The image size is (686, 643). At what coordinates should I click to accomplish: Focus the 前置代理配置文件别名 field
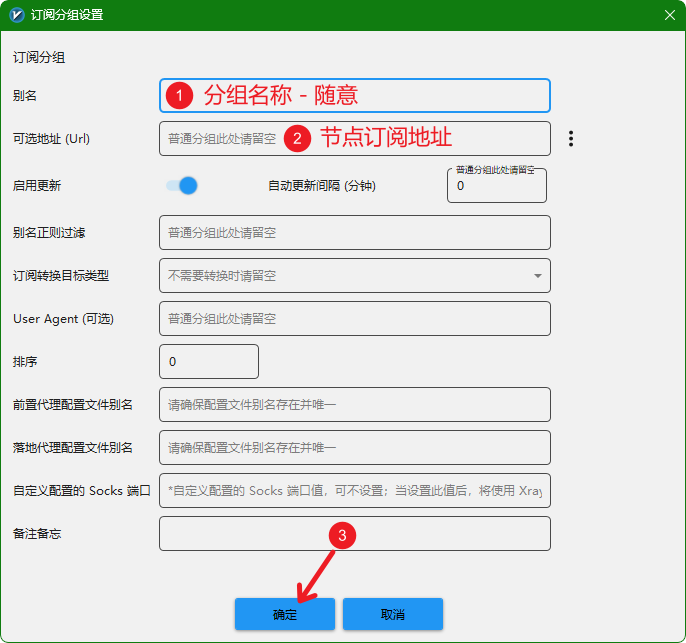pyautogui.click(x=355, y=405)
